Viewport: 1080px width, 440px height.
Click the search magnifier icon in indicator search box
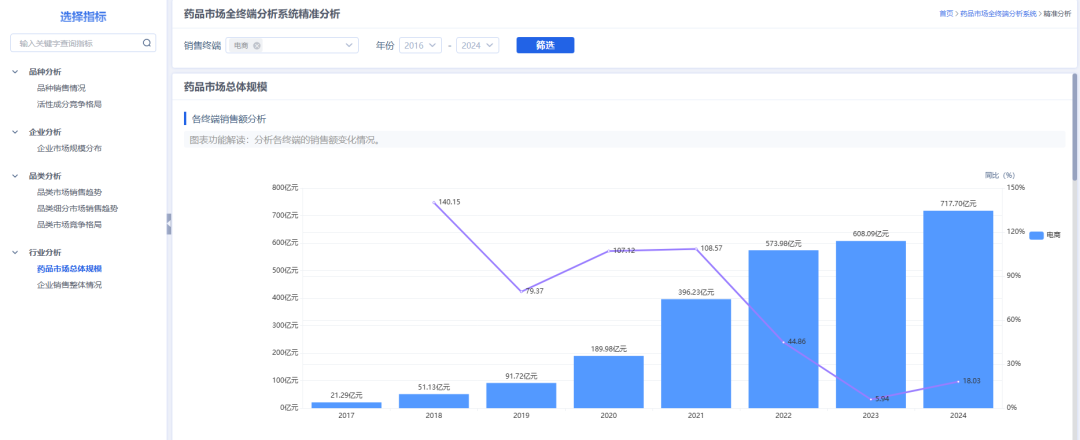(147, 43)
